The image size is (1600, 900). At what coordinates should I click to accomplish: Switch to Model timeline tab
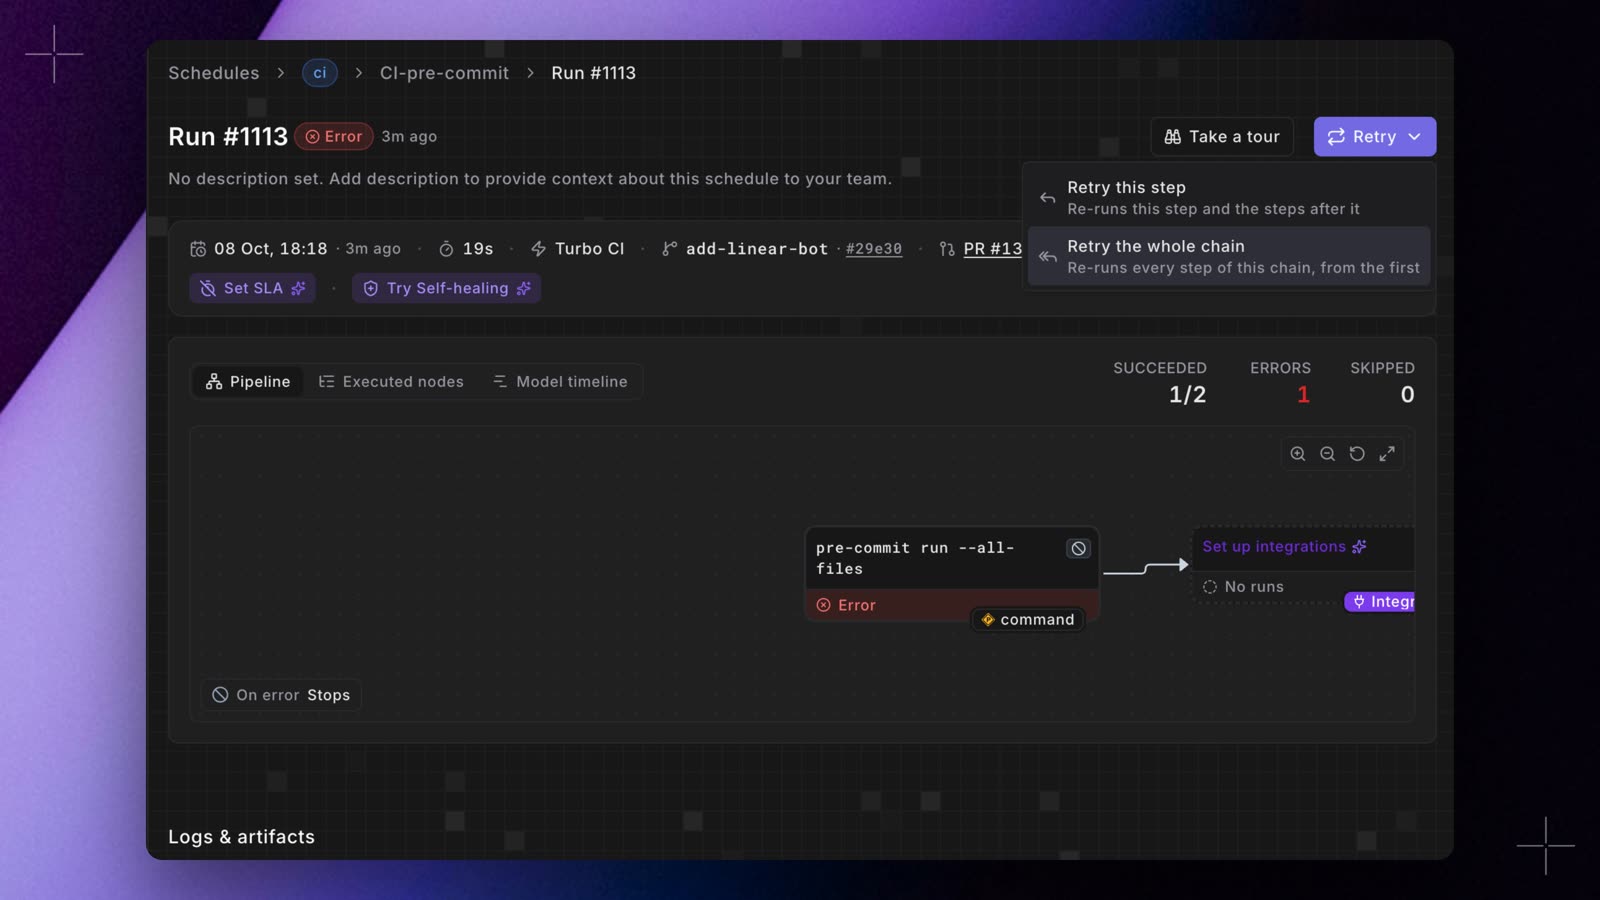pos(560,382)
